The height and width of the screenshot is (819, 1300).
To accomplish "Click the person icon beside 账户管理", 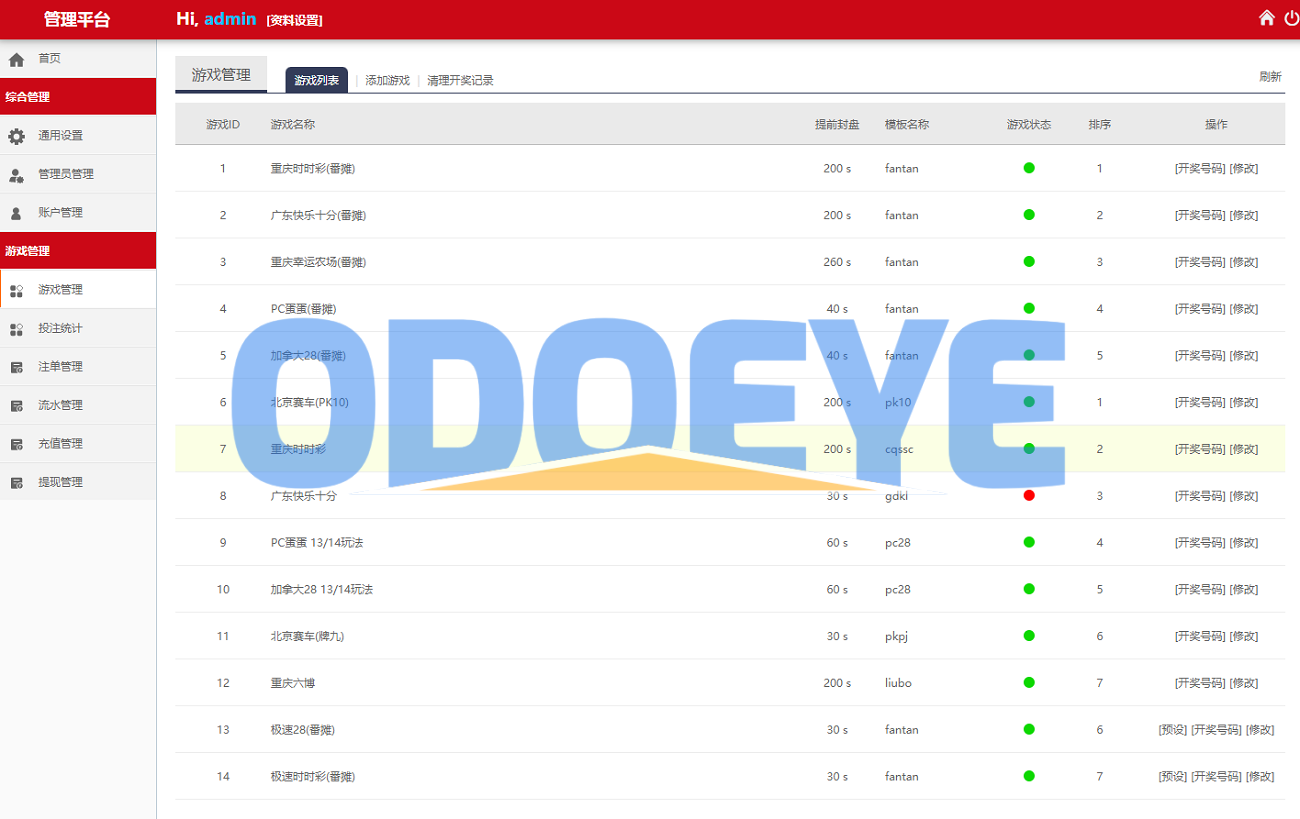I will tap(16, 213).
